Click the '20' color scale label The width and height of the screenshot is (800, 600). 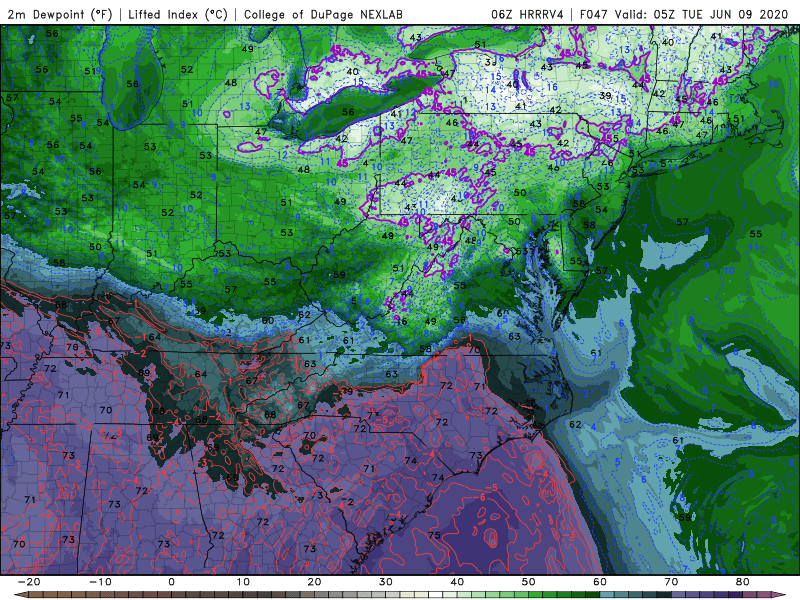pos(314,582)
